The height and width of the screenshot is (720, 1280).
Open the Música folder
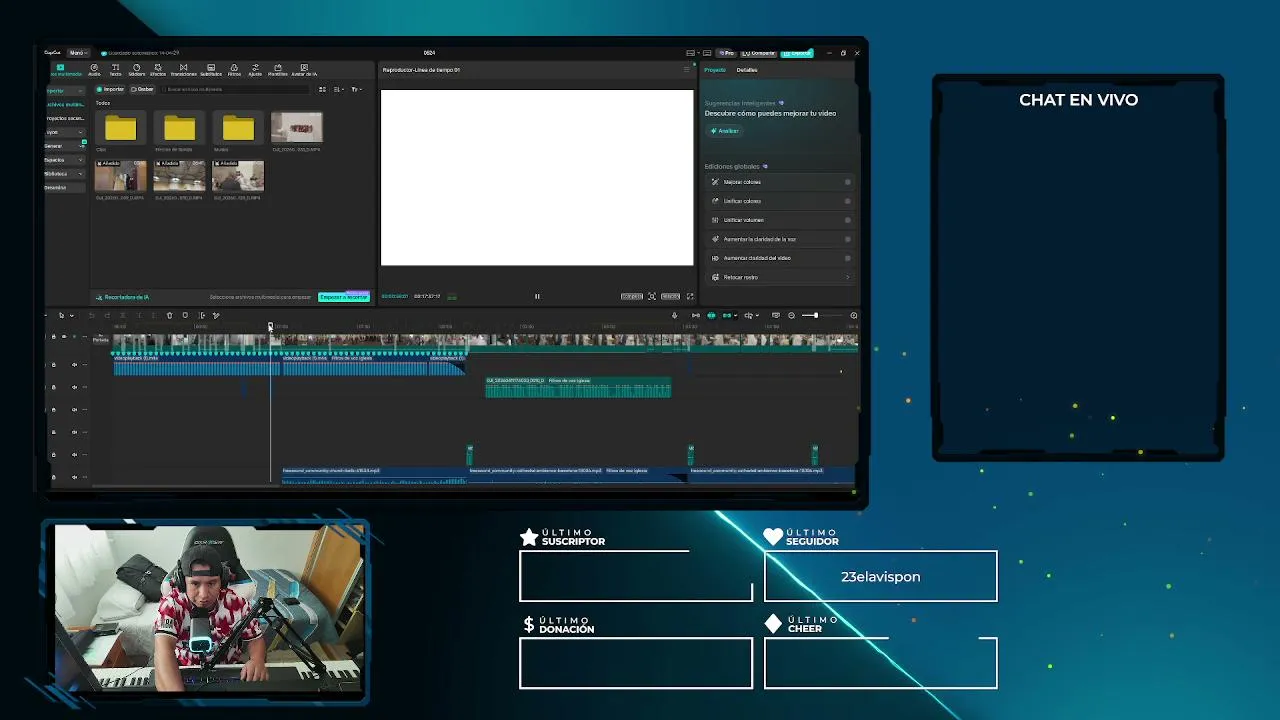point(238,131)
